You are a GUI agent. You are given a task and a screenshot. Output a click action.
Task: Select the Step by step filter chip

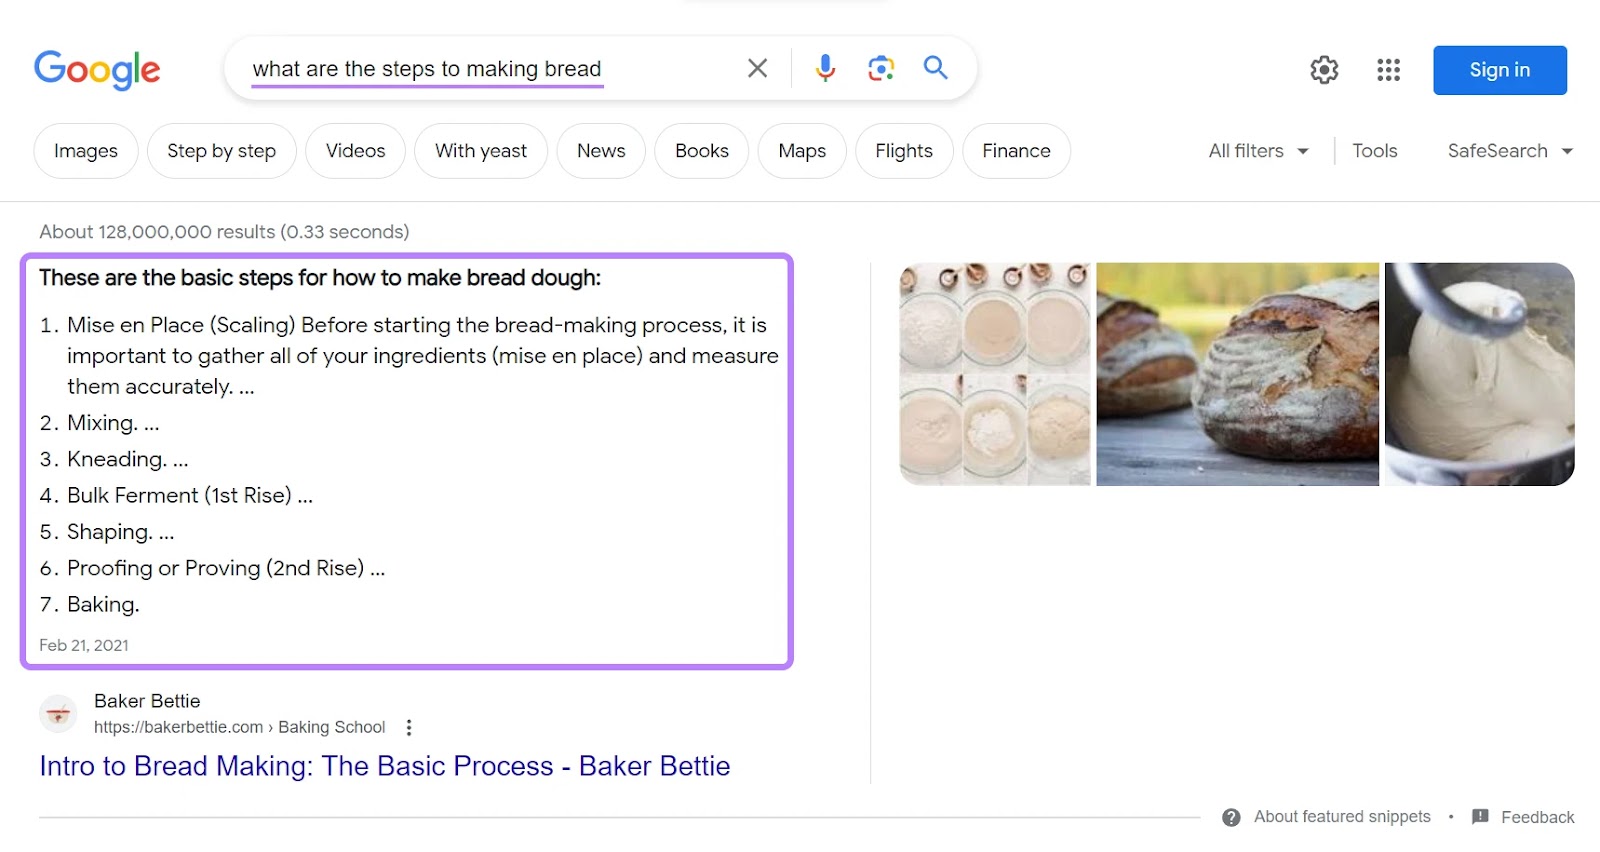click(221, 151)
